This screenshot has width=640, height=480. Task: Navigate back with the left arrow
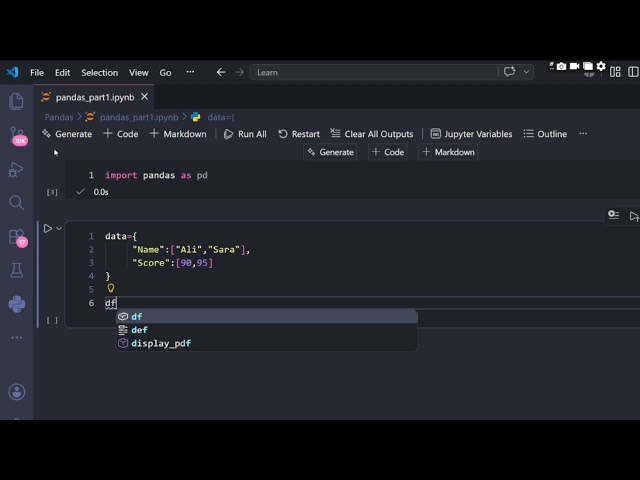(x=221, y=72)
